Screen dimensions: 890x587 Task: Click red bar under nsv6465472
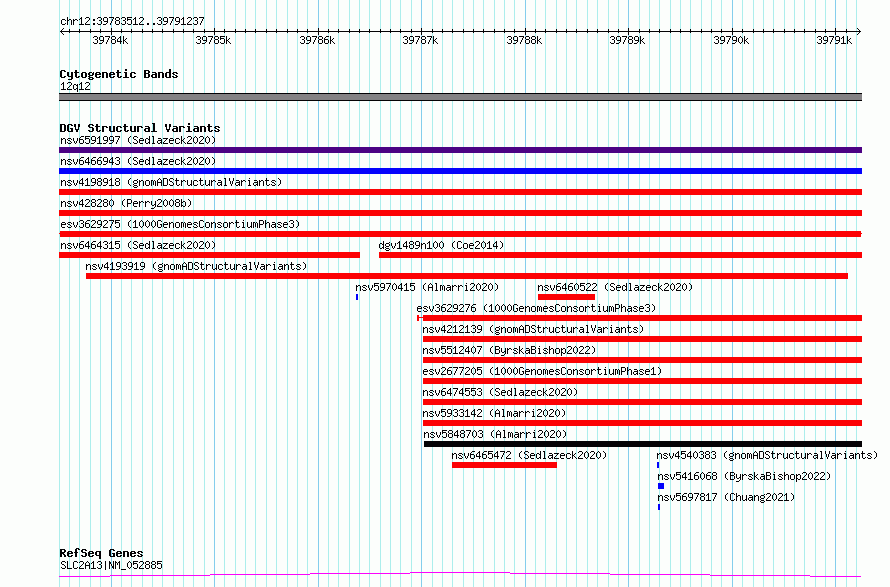point(505,465)
